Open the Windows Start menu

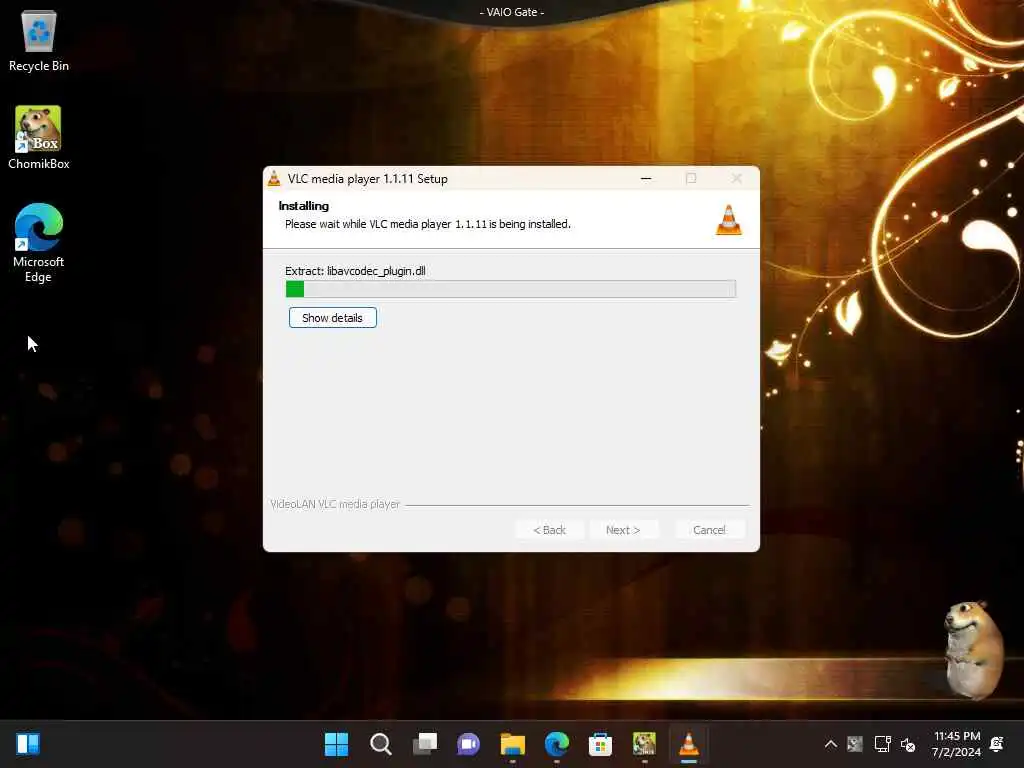pyautogui.click(x=336, y=744)
